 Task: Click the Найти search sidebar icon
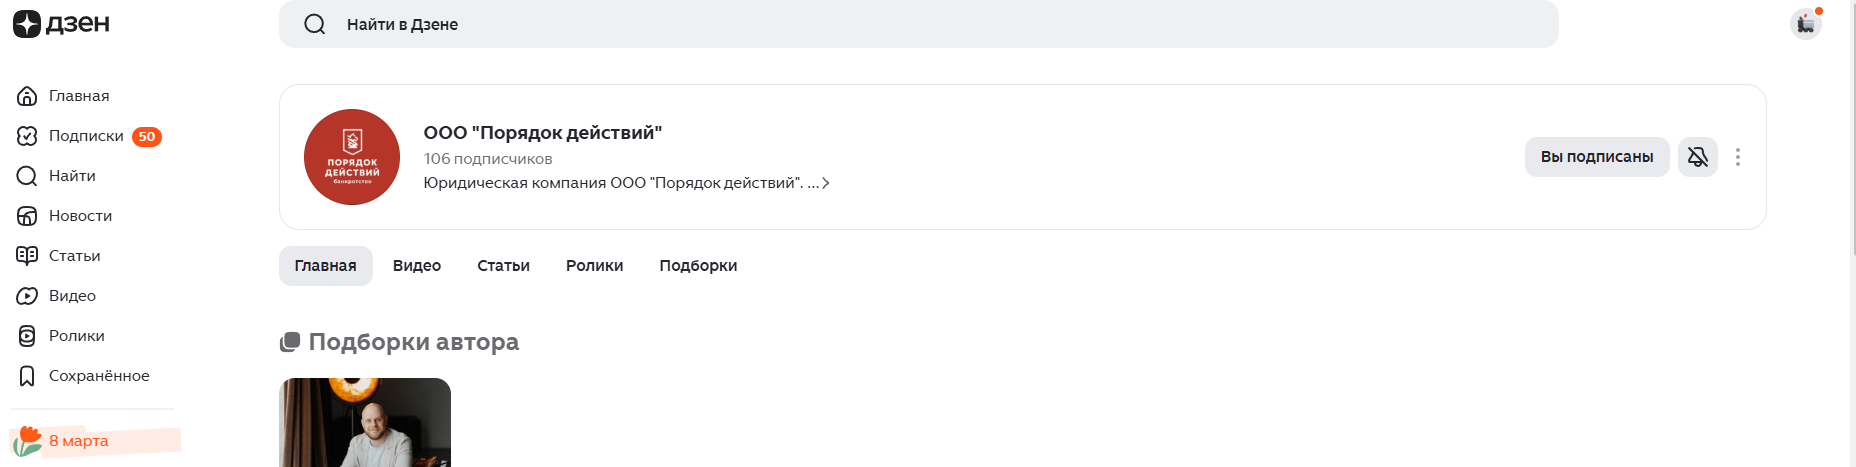[x=27, y=176]
